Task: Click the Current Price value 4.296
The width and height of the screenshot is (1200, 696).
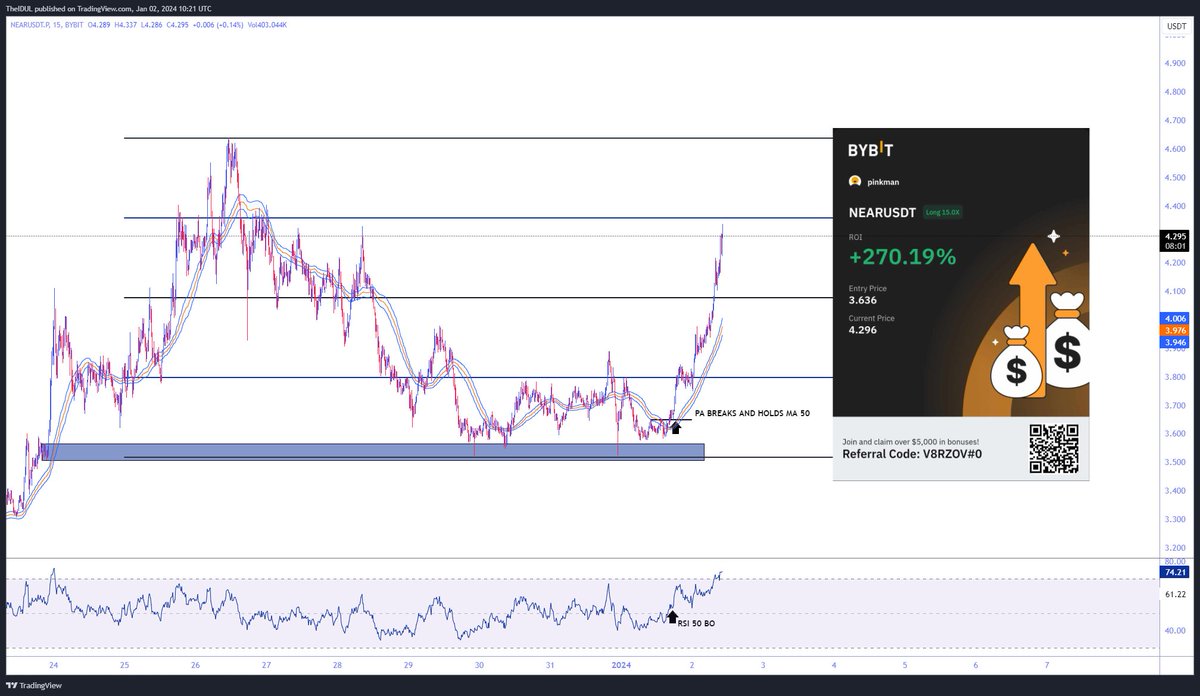Action: pos(862,329)
